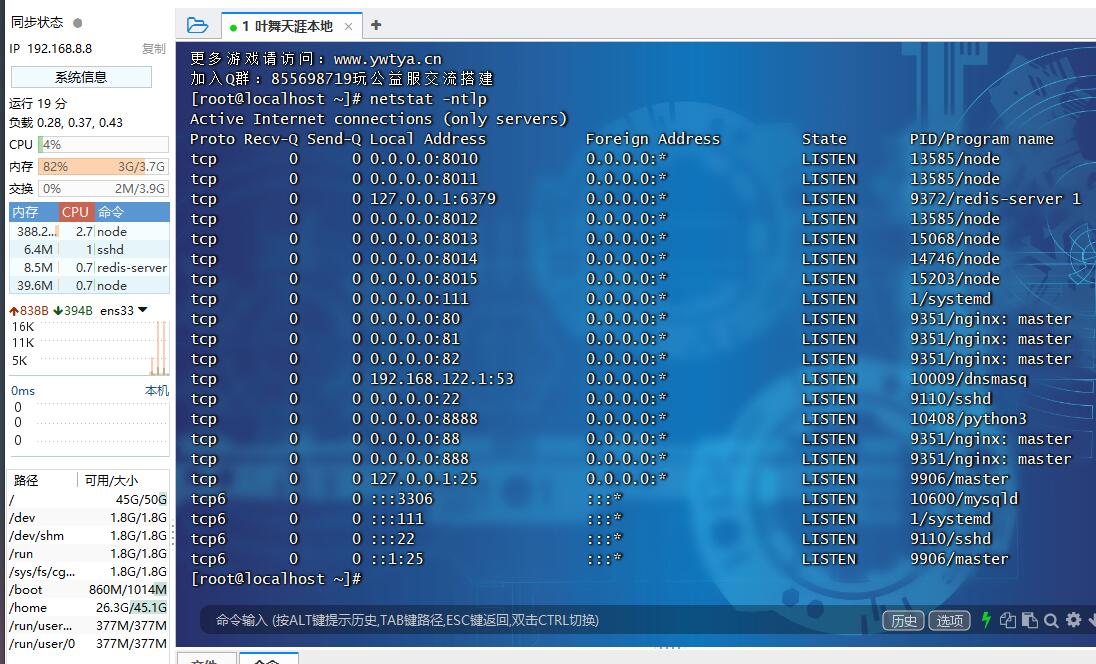Image resolution: width=1096 pixels, height=664 pixels.
Task: Open the 选项 button
Action: coord(949,620)
